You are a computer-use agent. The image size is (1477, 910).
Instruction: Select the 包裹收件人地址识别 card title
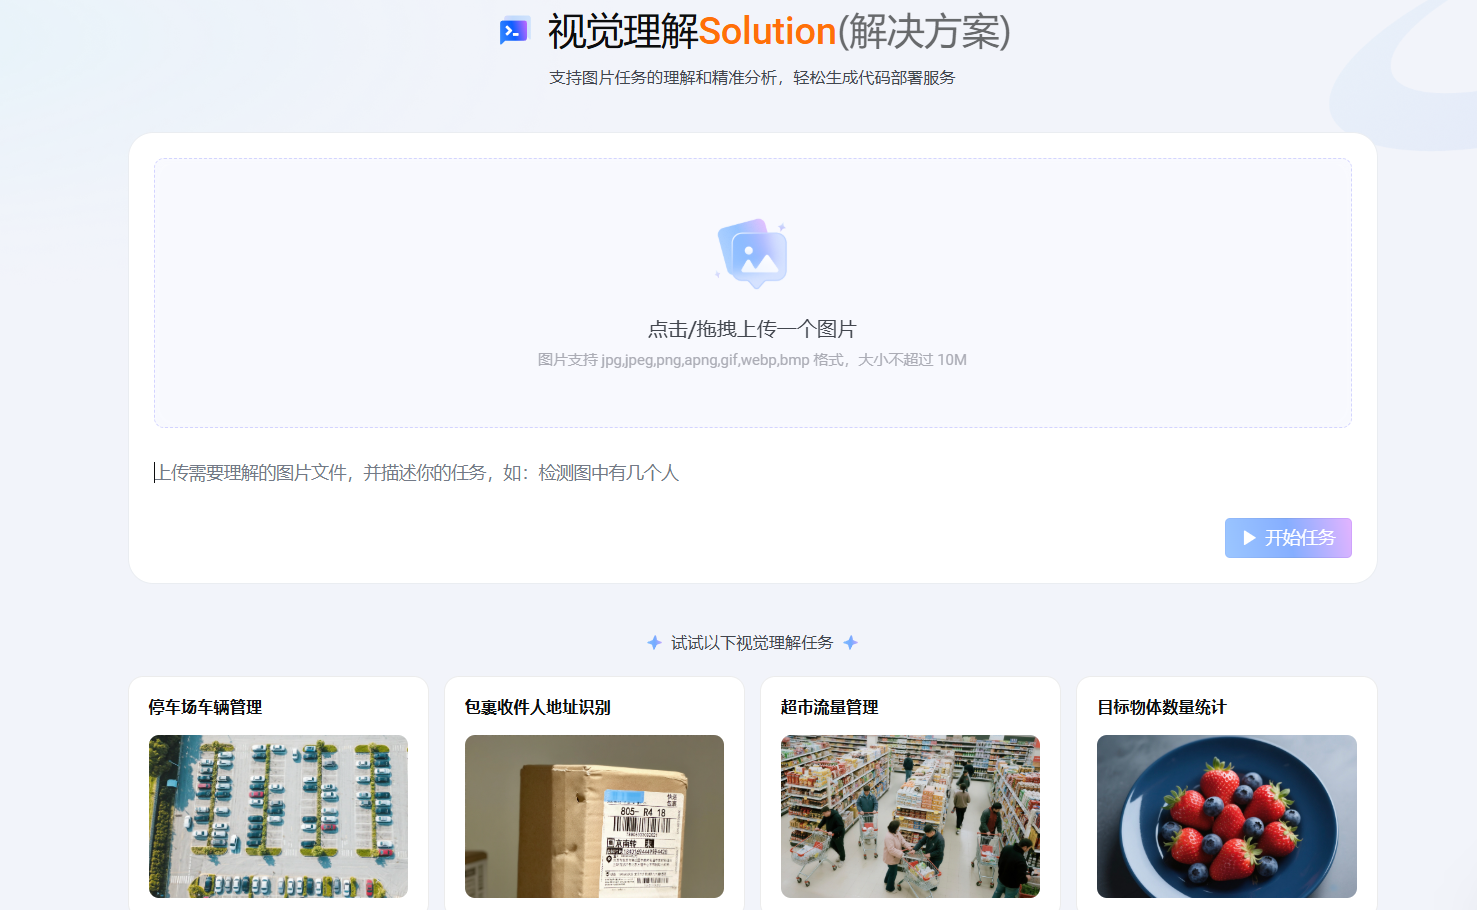click(x=537, y=707)
